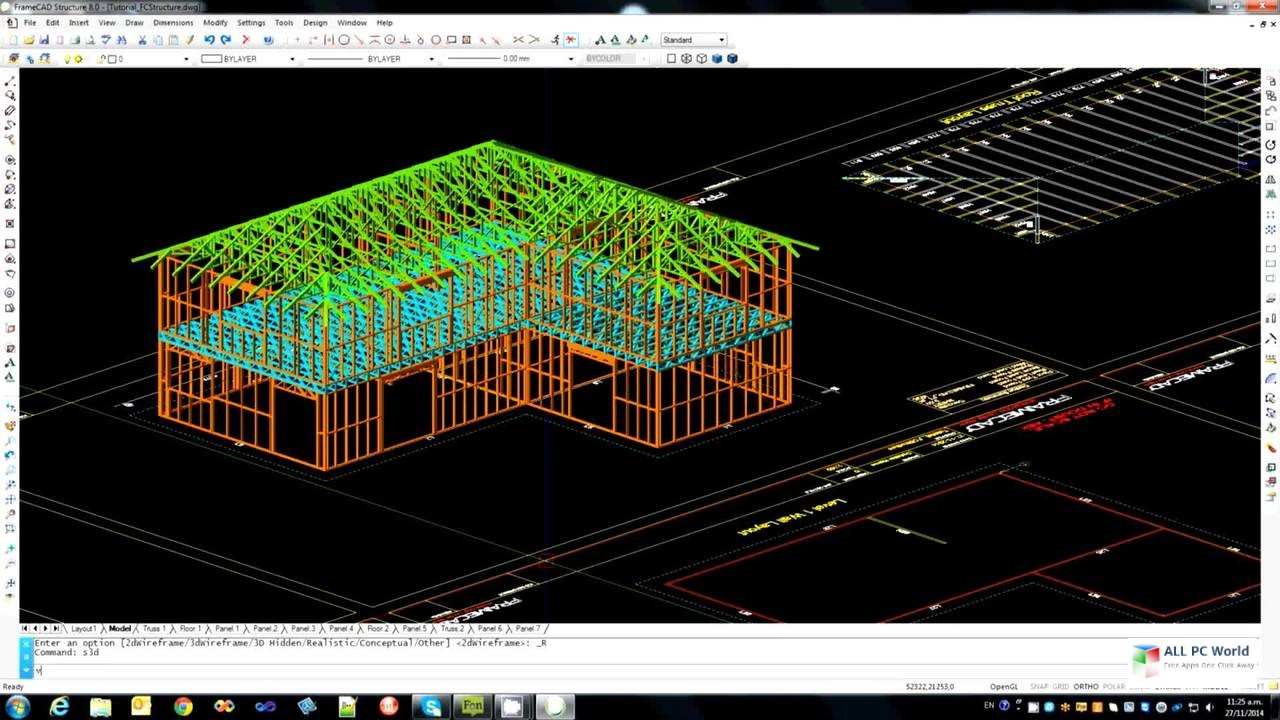Select the 3D wireframe globe view icon

click(686, 59)
